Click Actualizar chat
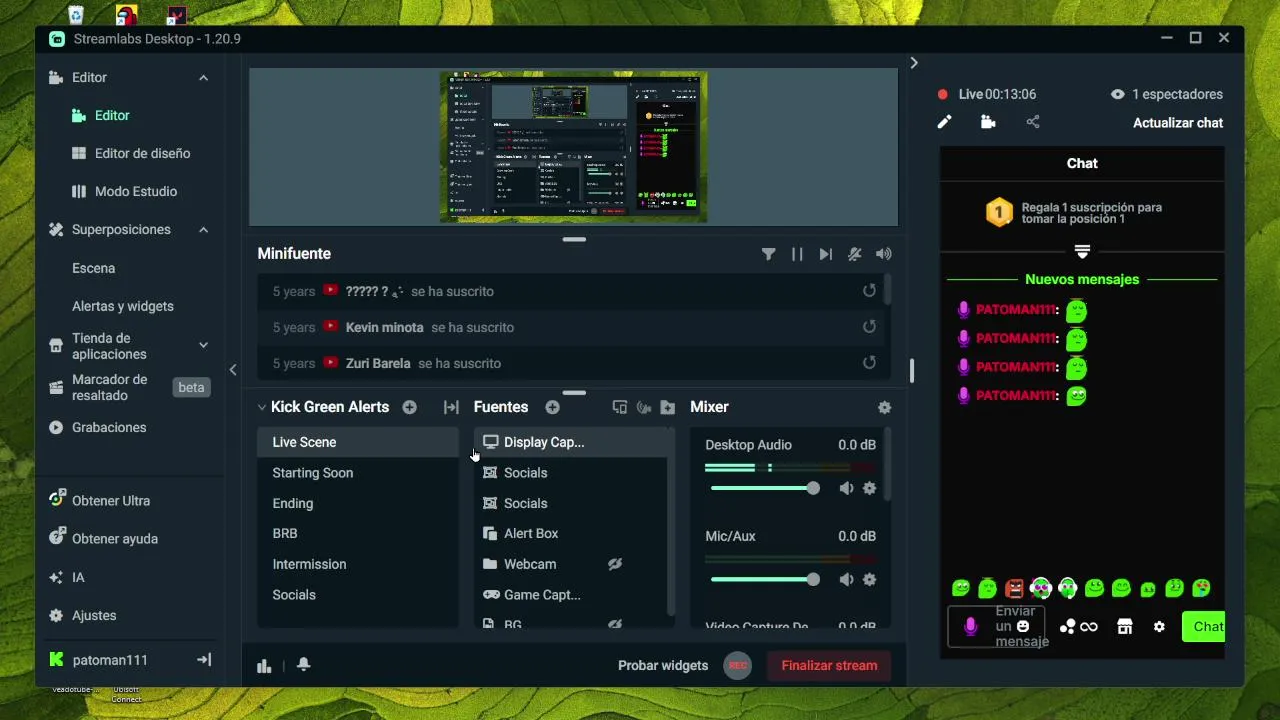The height and width of the screenshot is (720, 1280). tap(1178, 123)
